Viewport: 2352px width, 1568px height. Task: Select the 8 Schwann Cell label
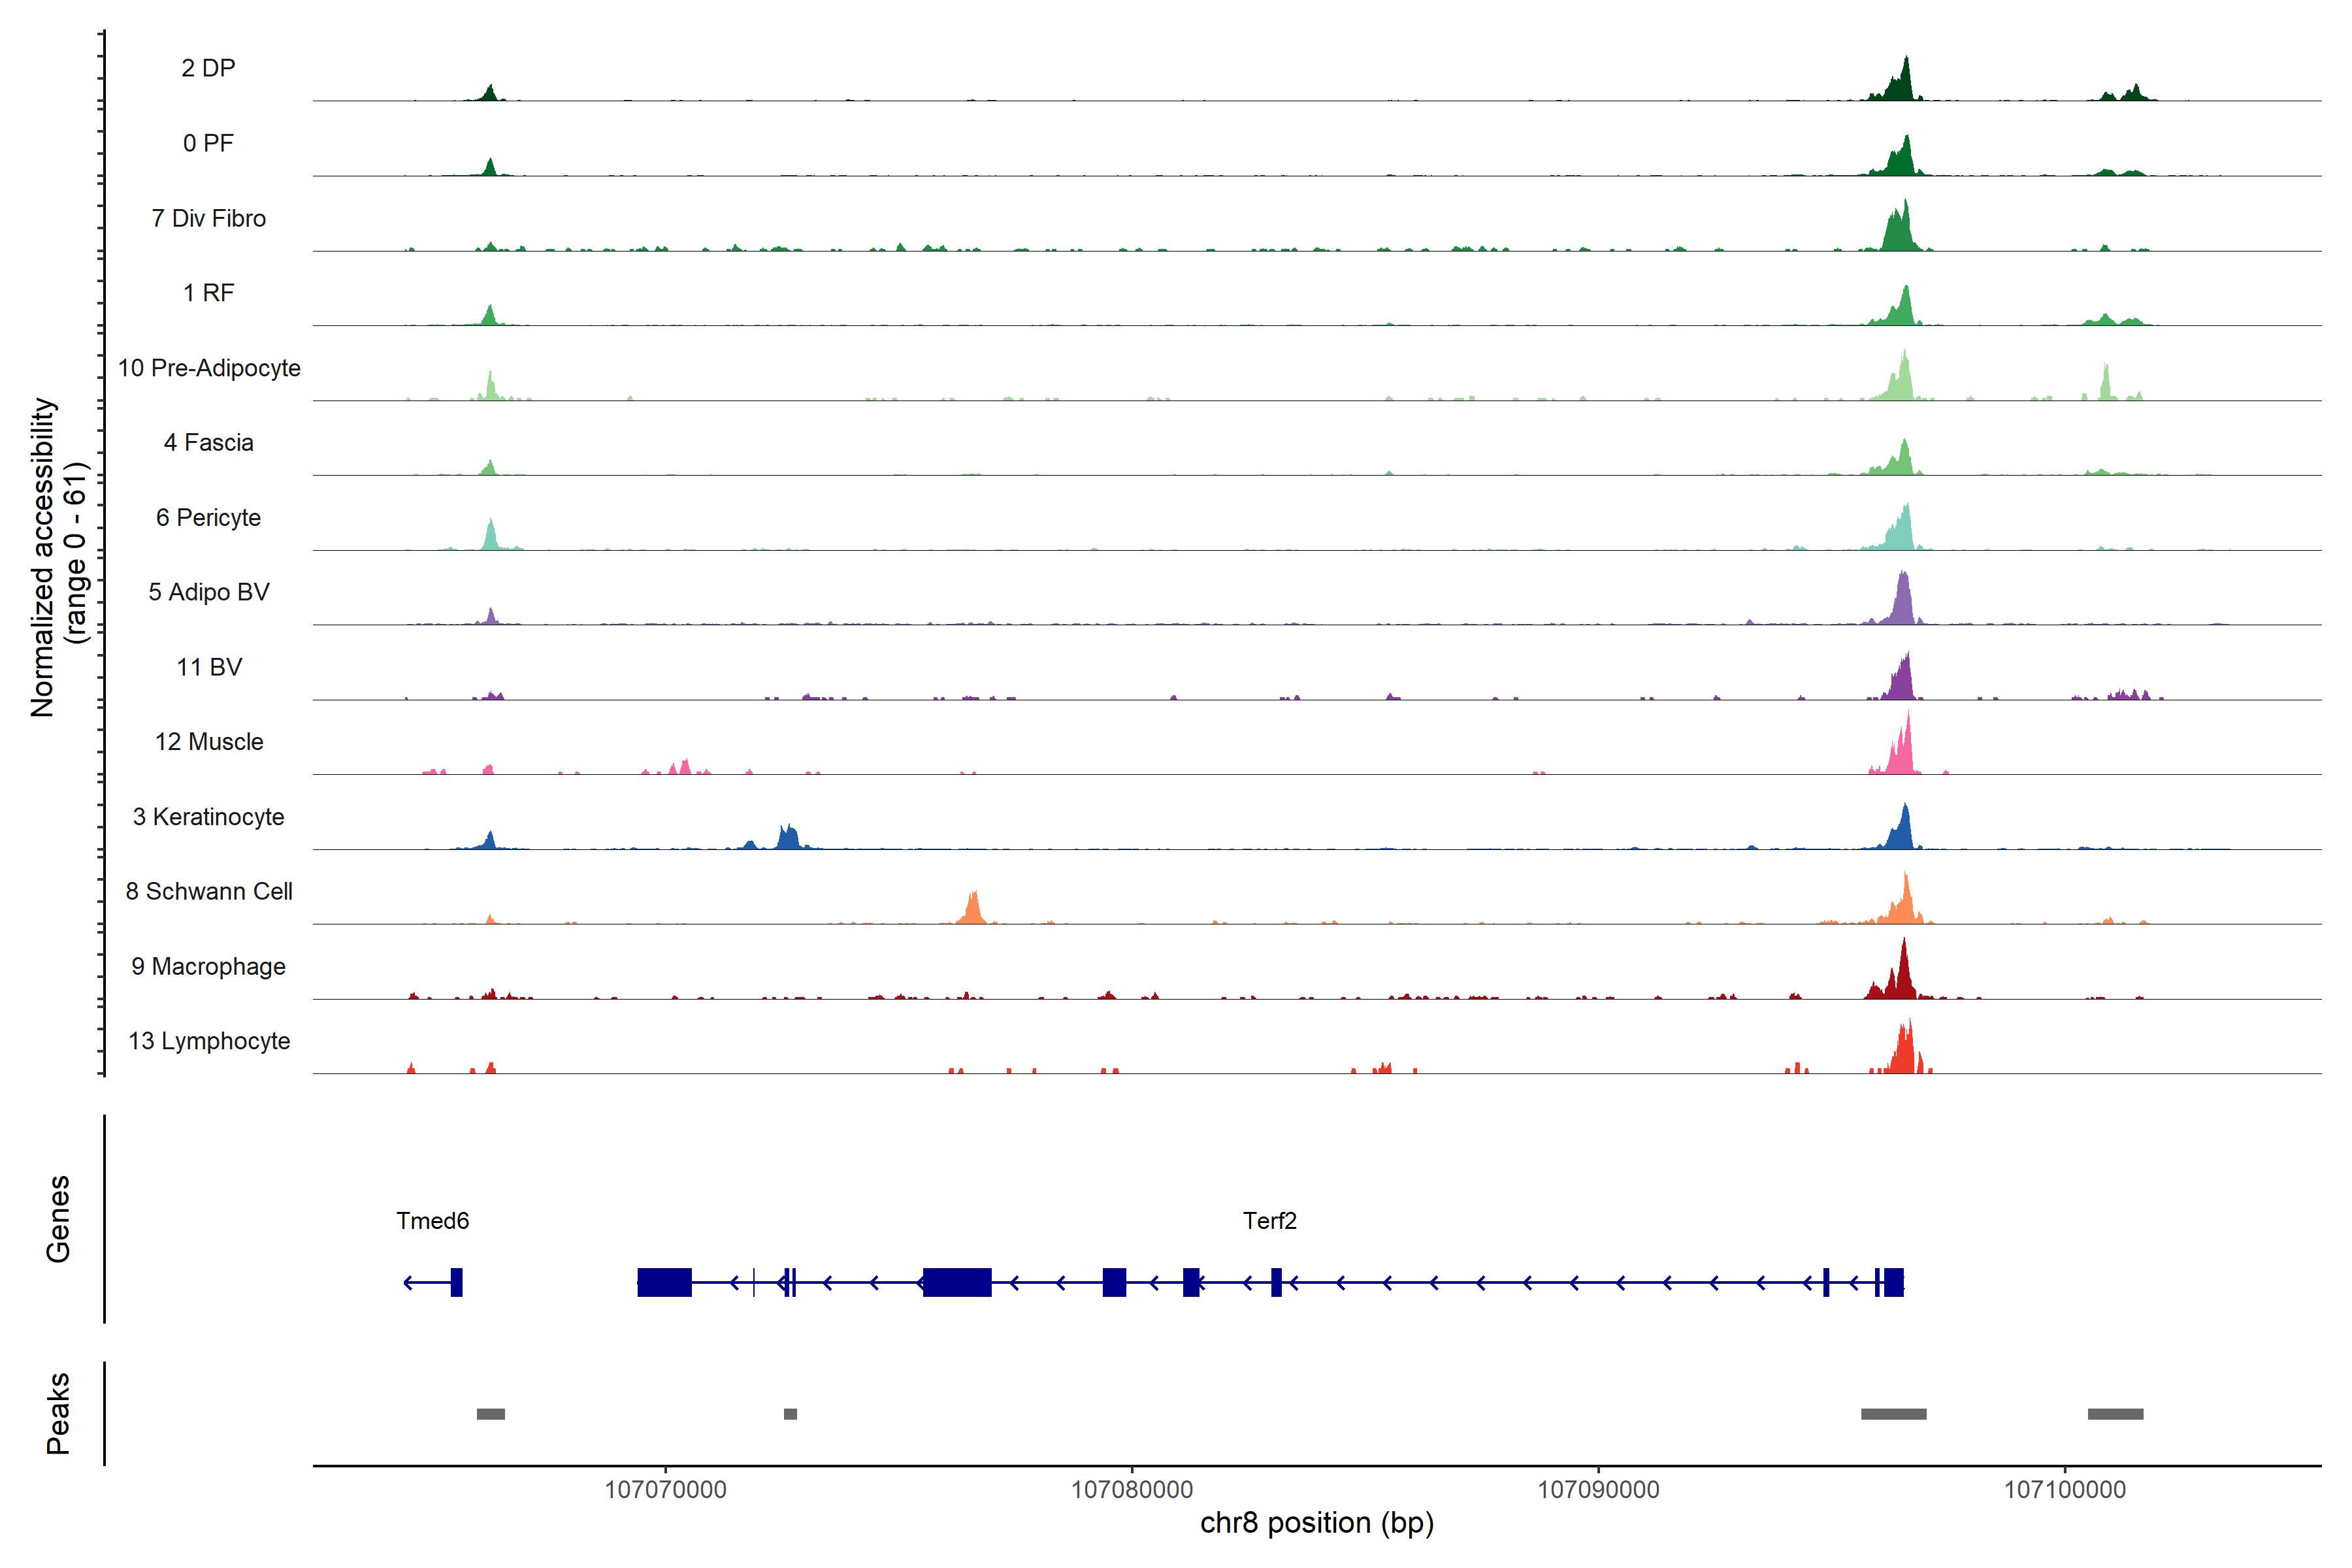click(x=209, y=891)
